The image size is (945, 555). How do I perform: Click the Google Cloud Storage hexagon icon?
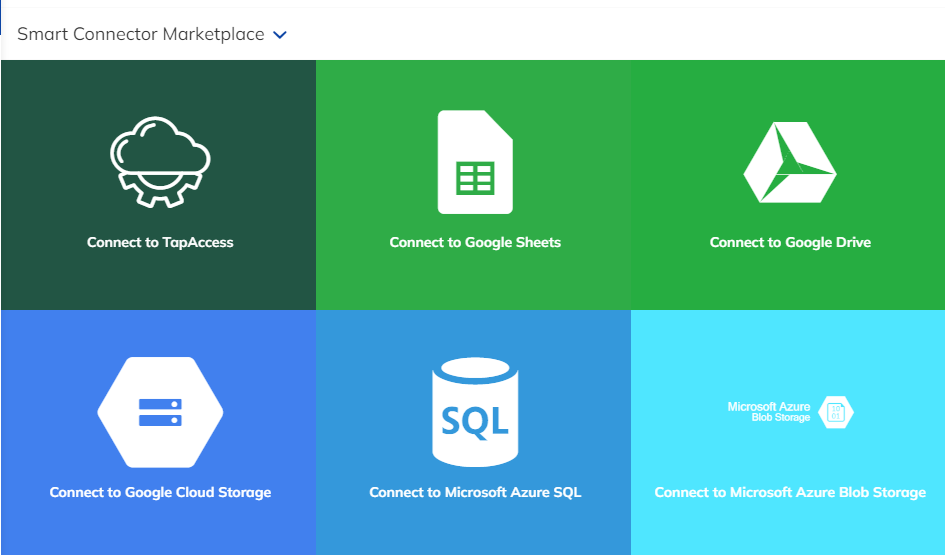click(x=160, y=412)
